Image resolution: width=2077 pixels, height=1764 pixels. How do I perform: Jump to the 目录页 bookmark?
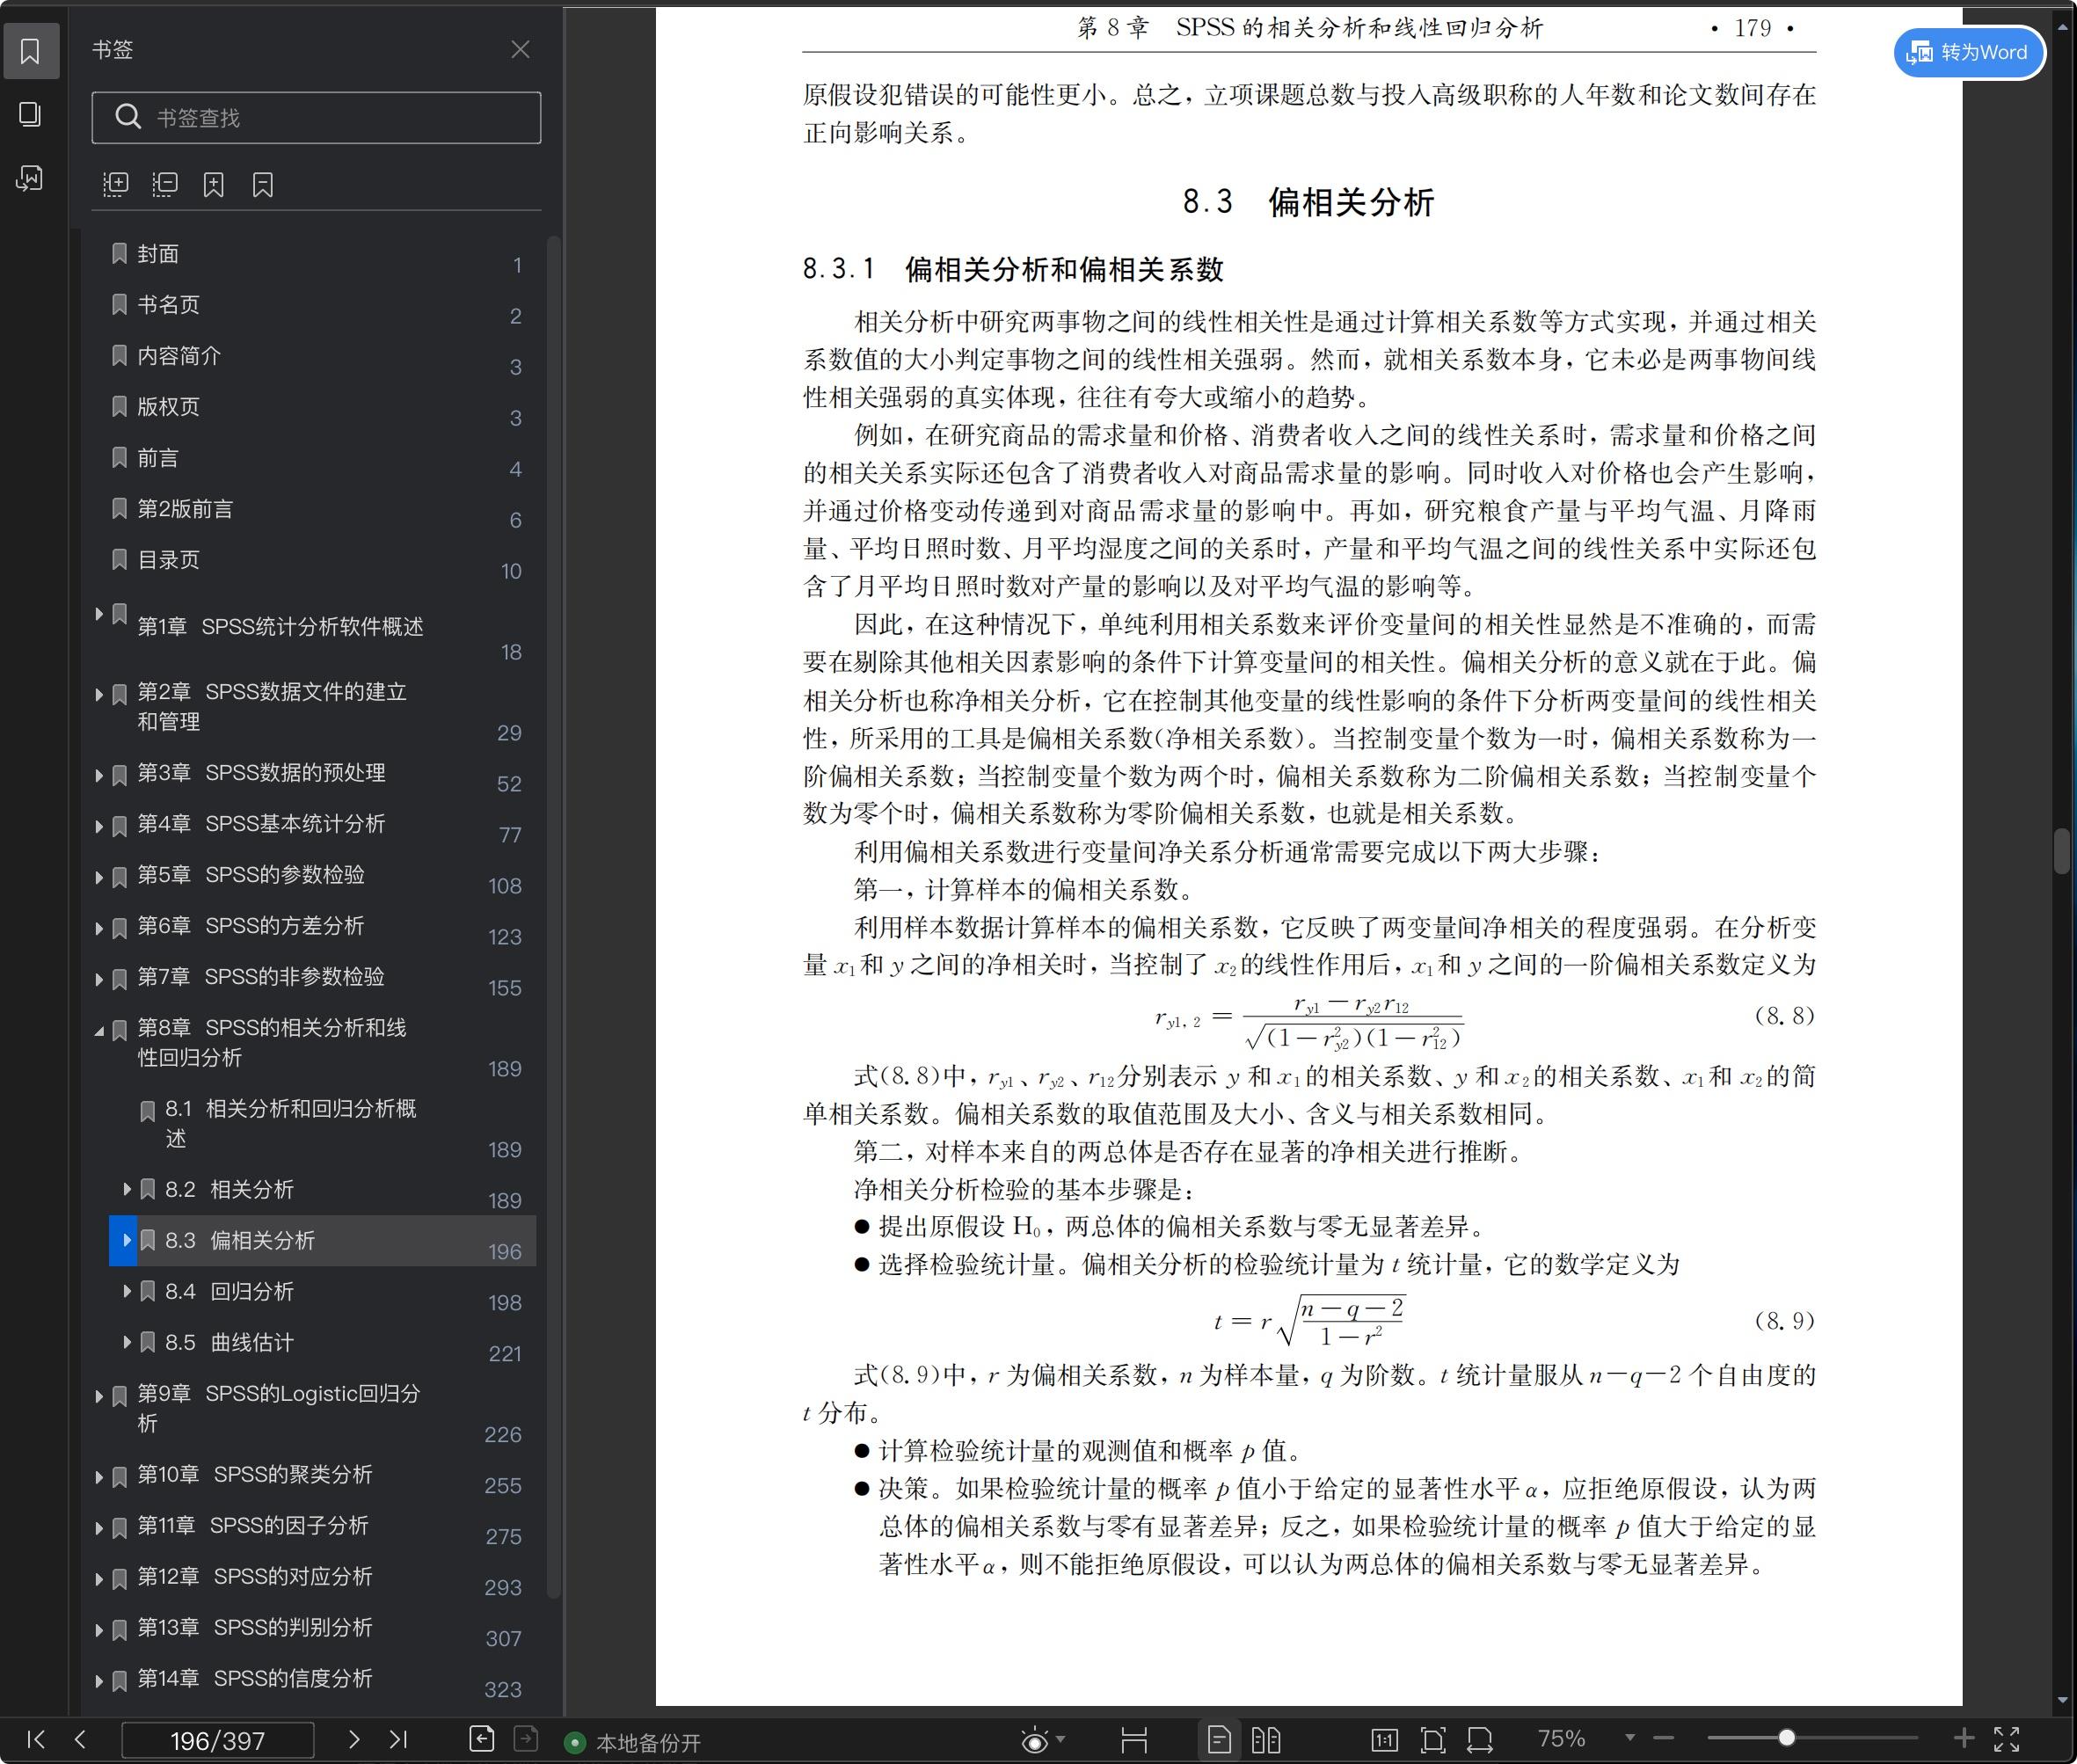click(x=168, y=560)
